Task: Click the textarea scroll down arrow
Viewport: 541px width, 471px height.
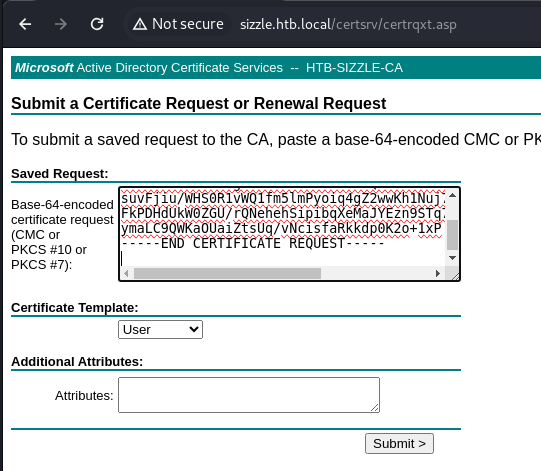Action: (x=453, y=258)
